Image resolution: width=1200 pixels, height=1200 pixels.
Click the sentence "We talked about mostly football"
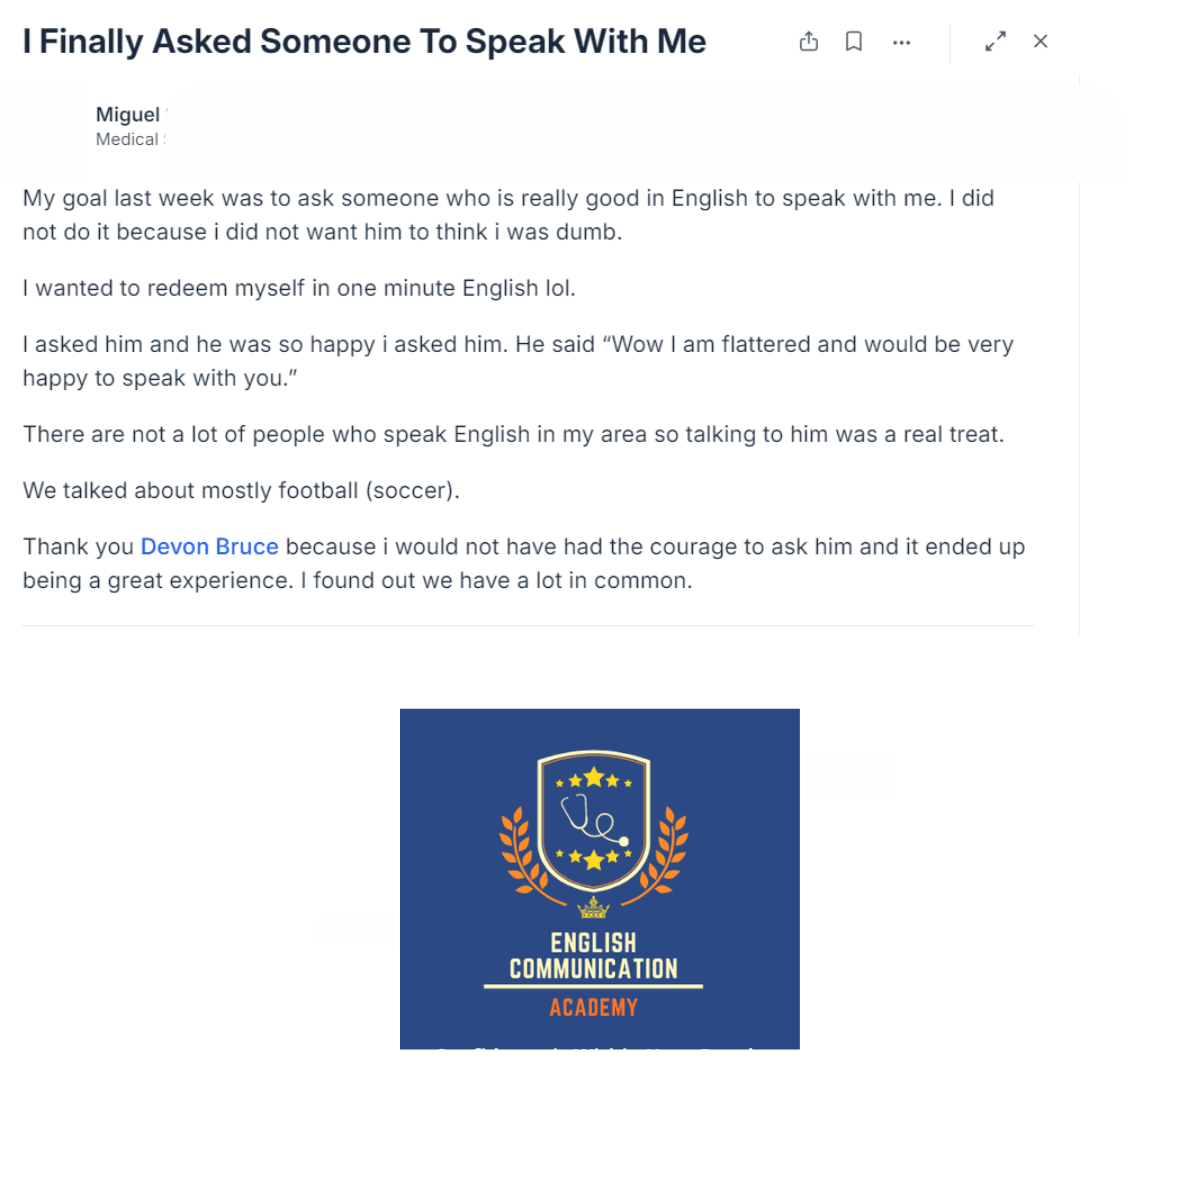tap(241, 491)
